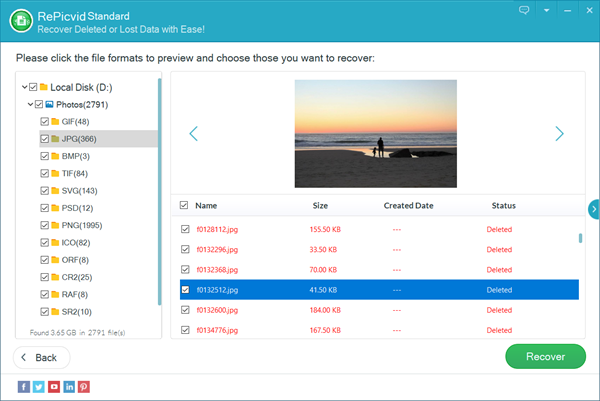Sort by Status column header
Viewport: 600px width, 401px height.
pyautogui.click(x=504, y=205)
